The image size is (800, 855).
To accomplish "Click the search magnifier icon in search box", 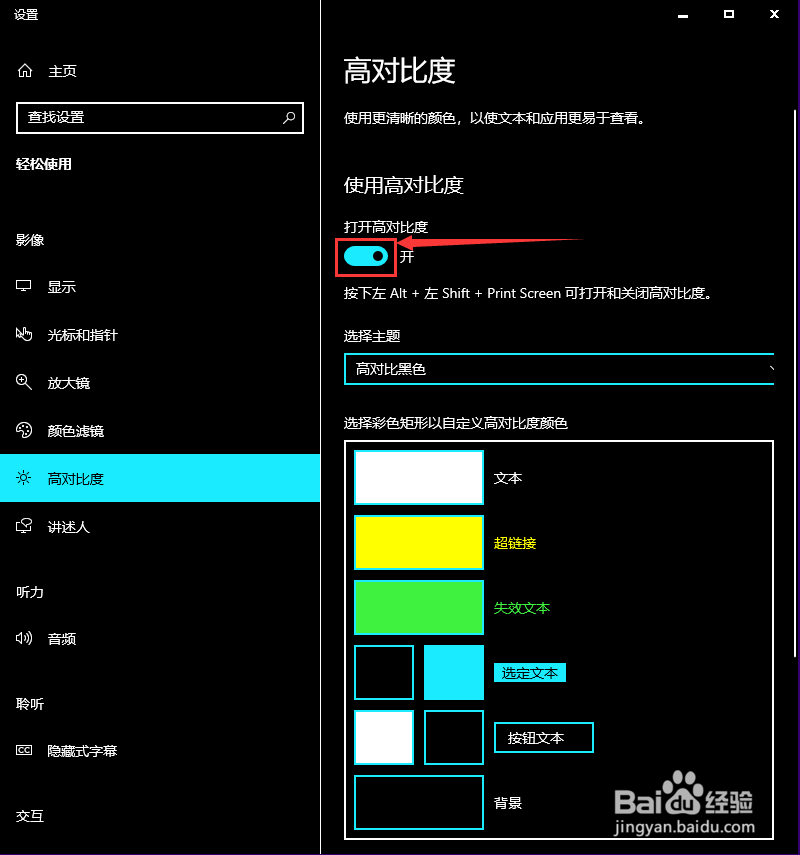I will coord(289,117).
